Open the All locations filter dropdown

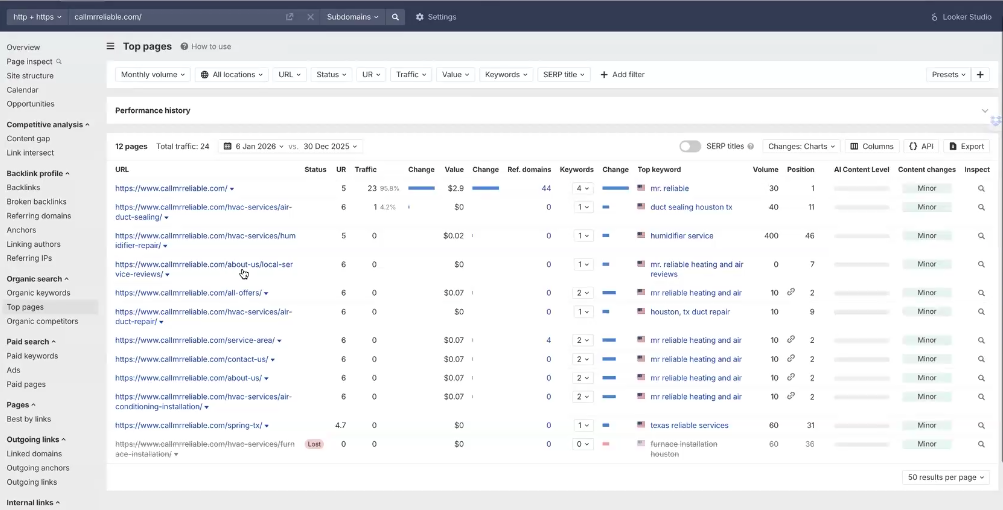click(232, 74)
